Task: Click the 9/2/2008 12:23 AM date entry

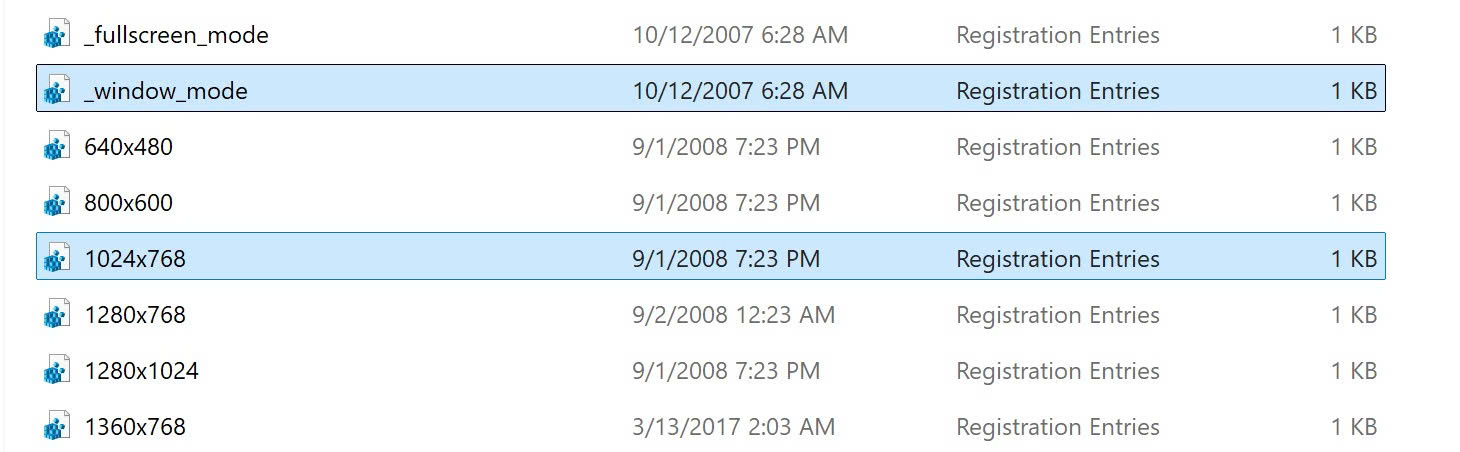Action: pyautogui.click(x=734, y=315)
